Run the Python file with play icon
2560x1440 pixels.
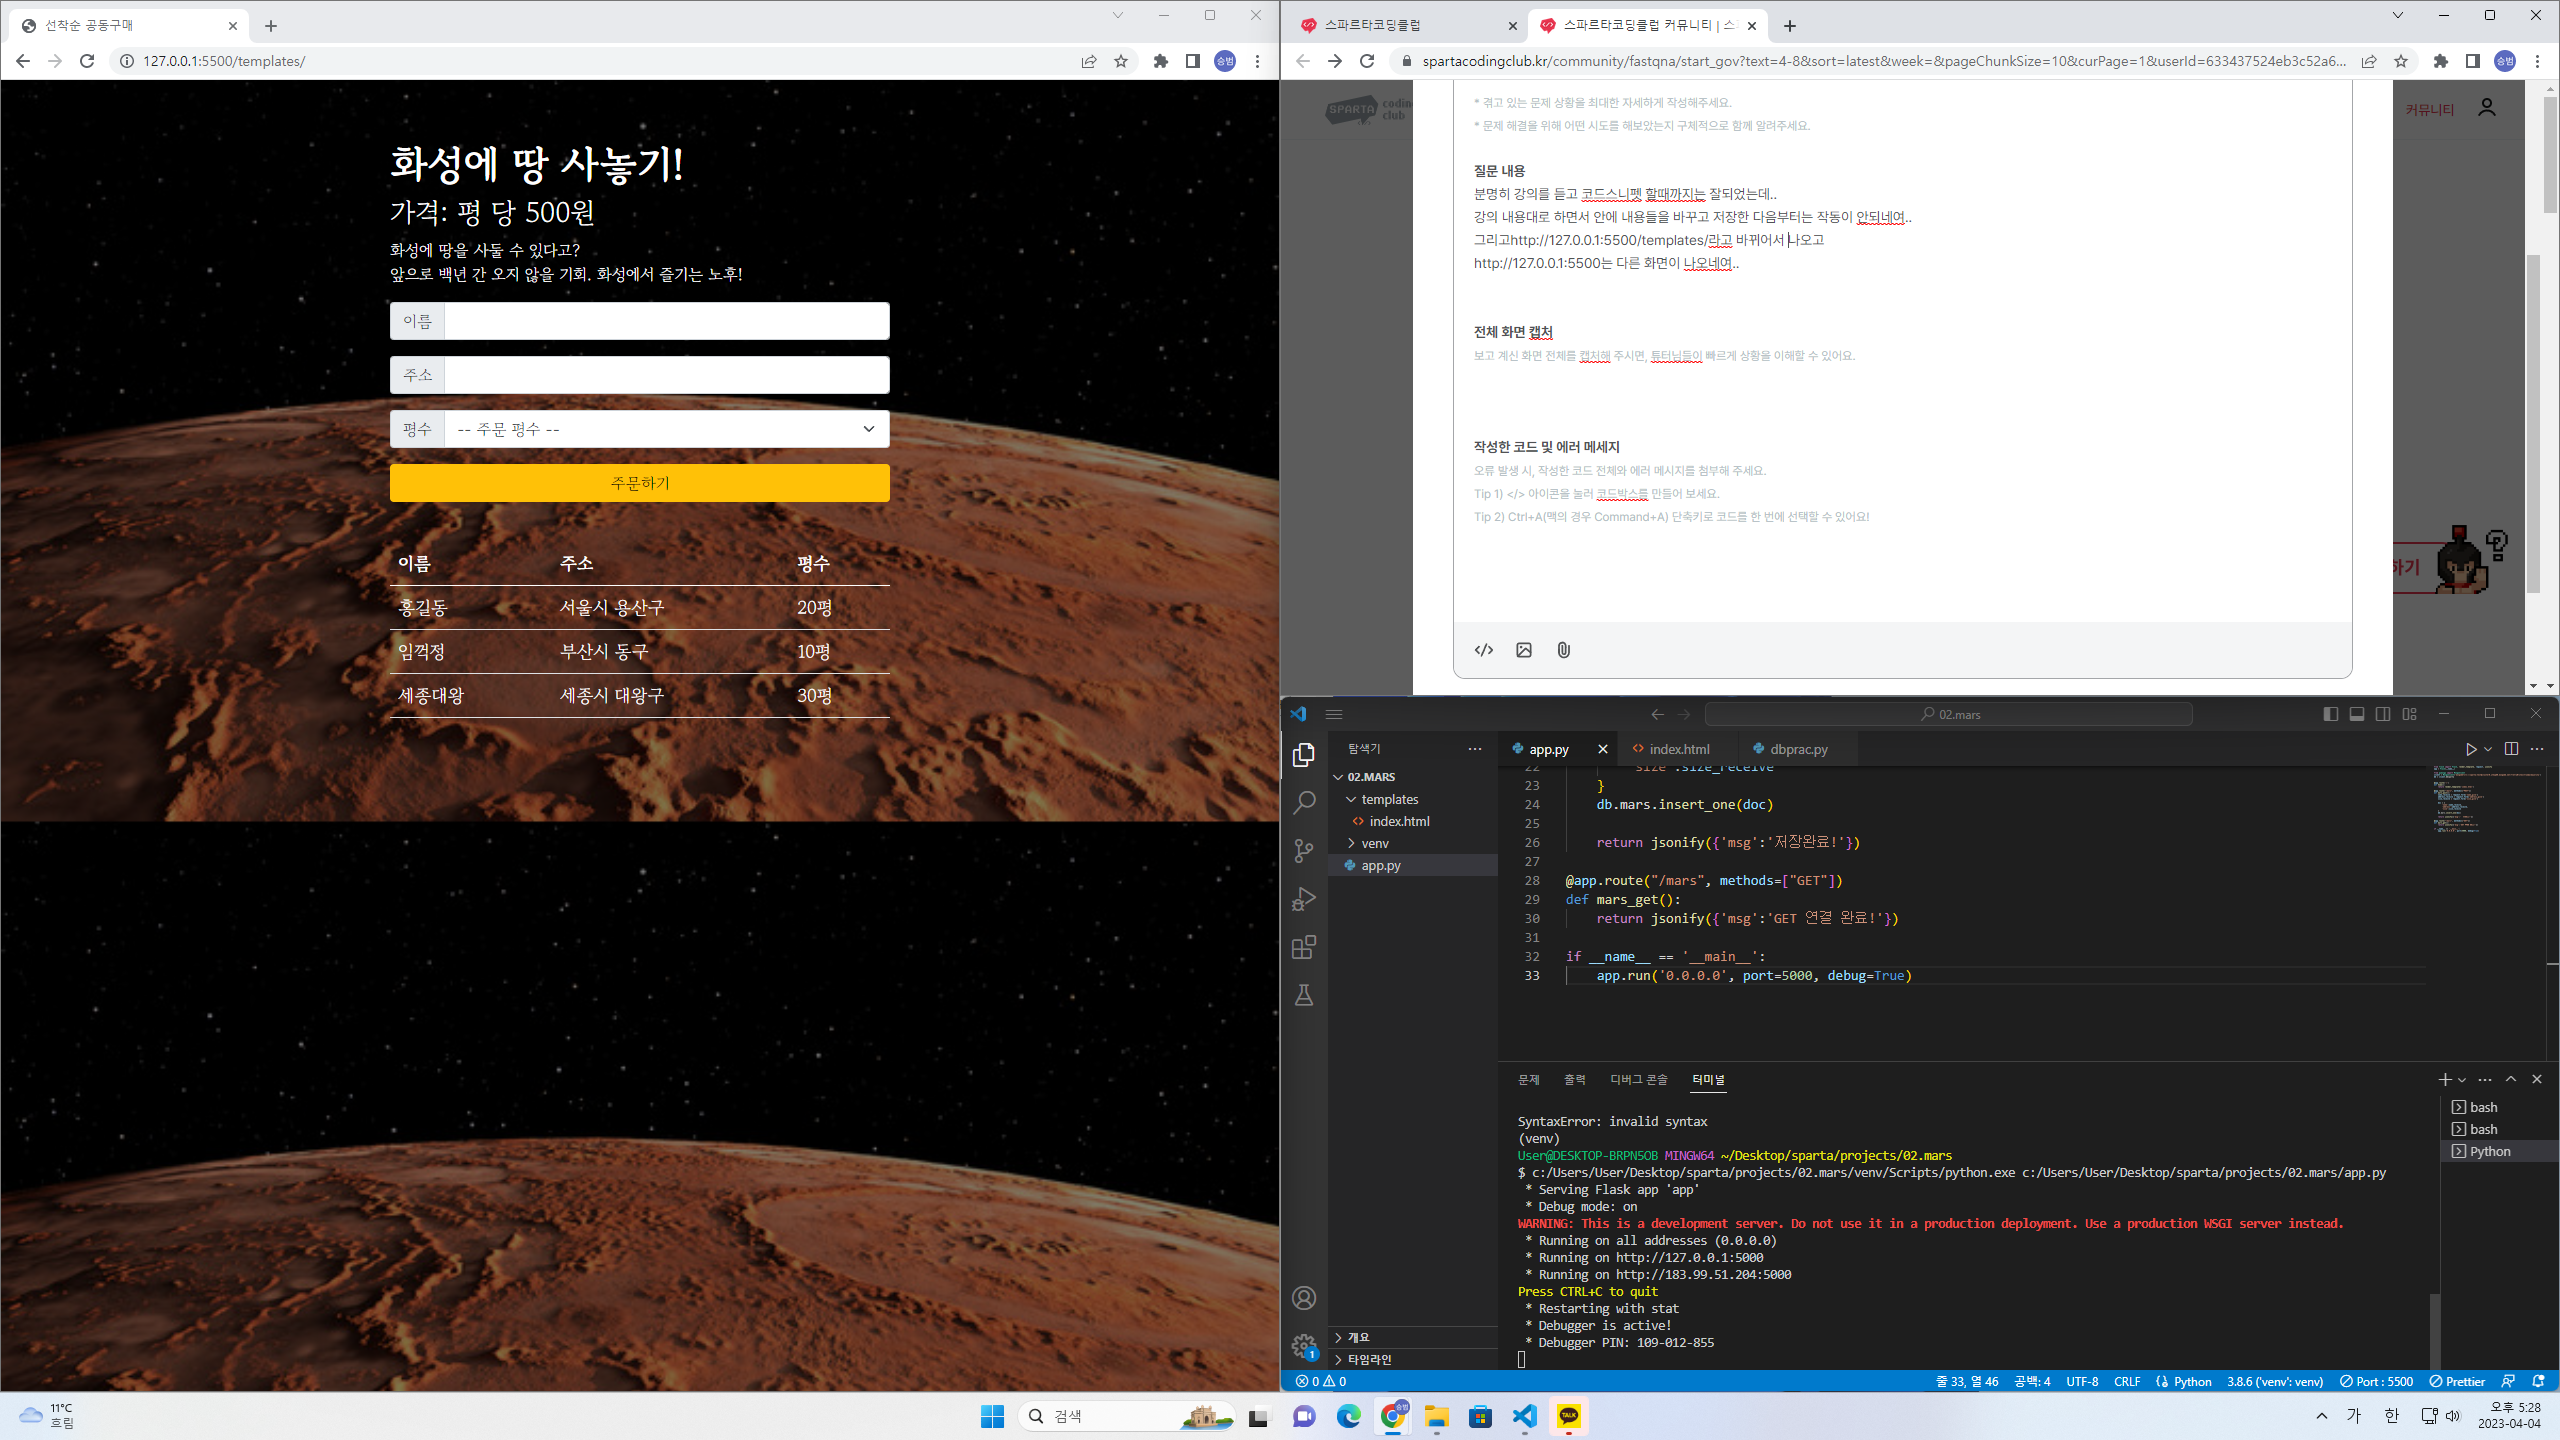point(2470,749)
